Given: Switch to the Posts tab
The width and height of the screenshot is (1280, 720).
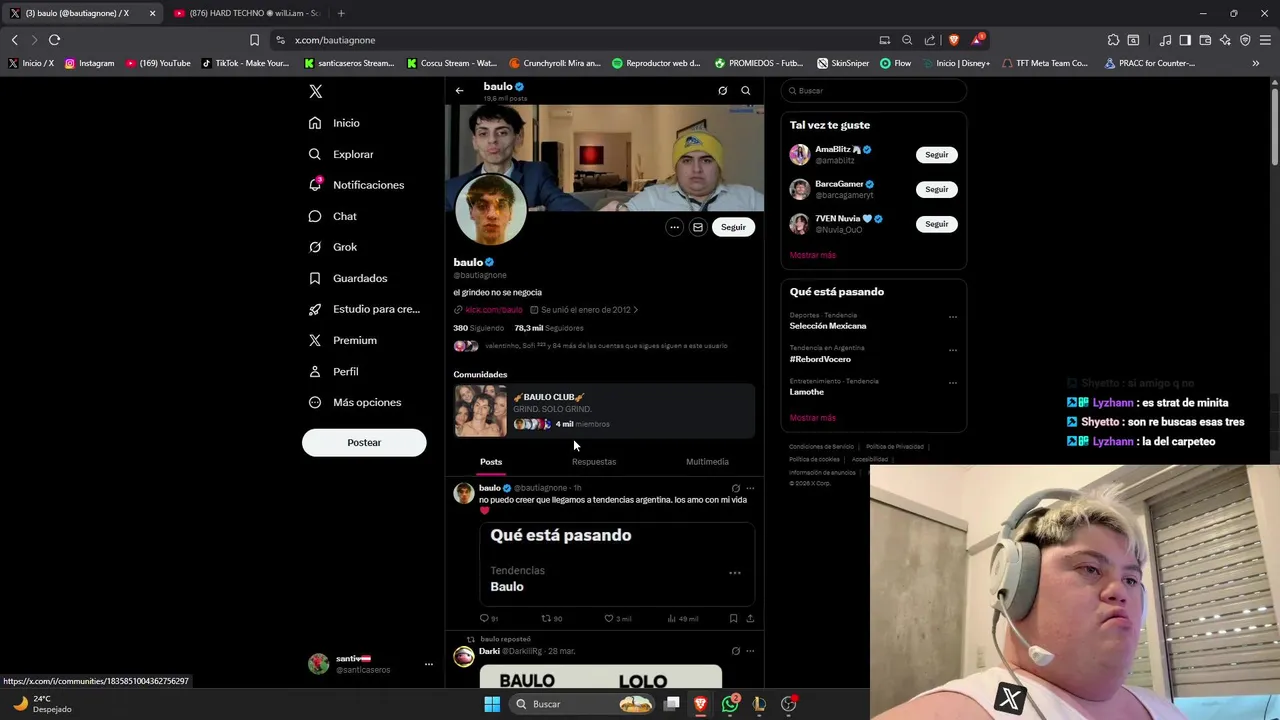Looking at the screenshot, I should (x=491, y=462).
